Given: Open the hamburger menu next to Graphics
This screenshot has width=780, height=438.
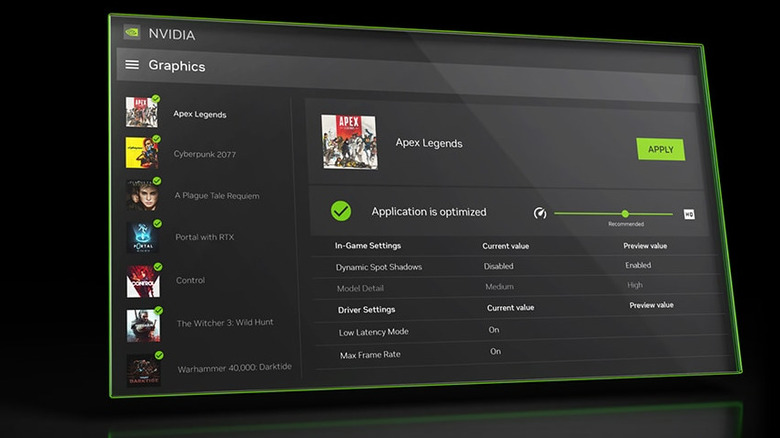Looking at the screenshot, I should 132,65.
